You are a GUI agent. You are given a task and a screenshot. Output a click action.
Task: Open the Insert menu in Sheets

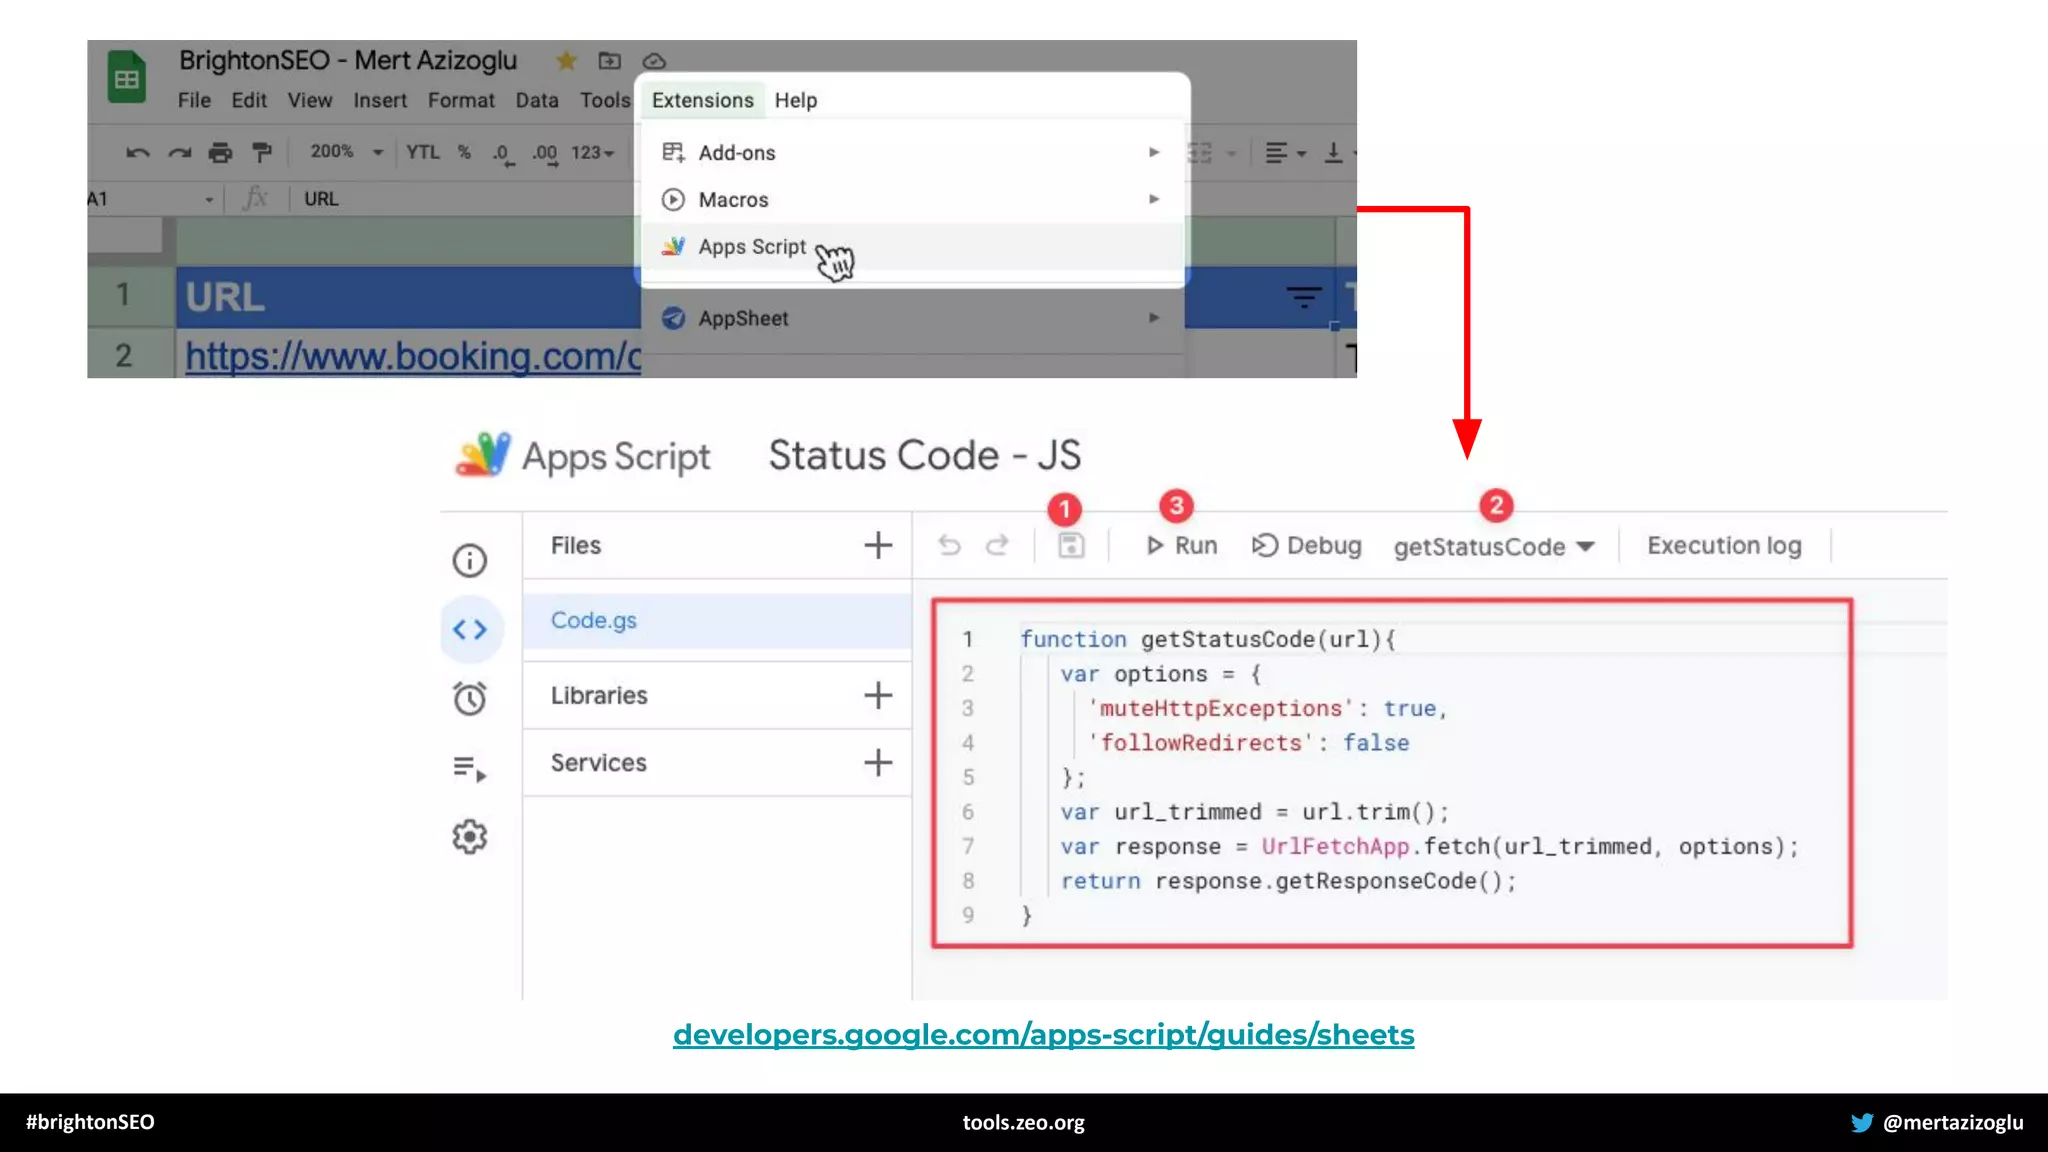pos(380,100)
